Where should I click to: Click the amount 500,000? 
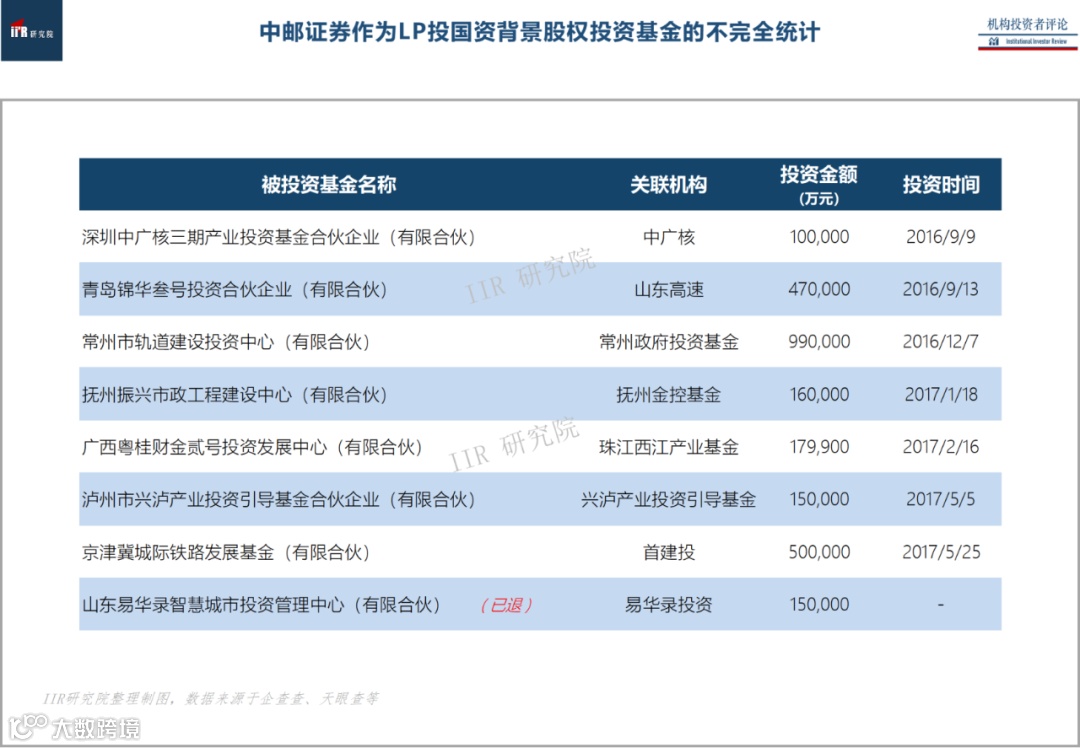click(819, 552)
